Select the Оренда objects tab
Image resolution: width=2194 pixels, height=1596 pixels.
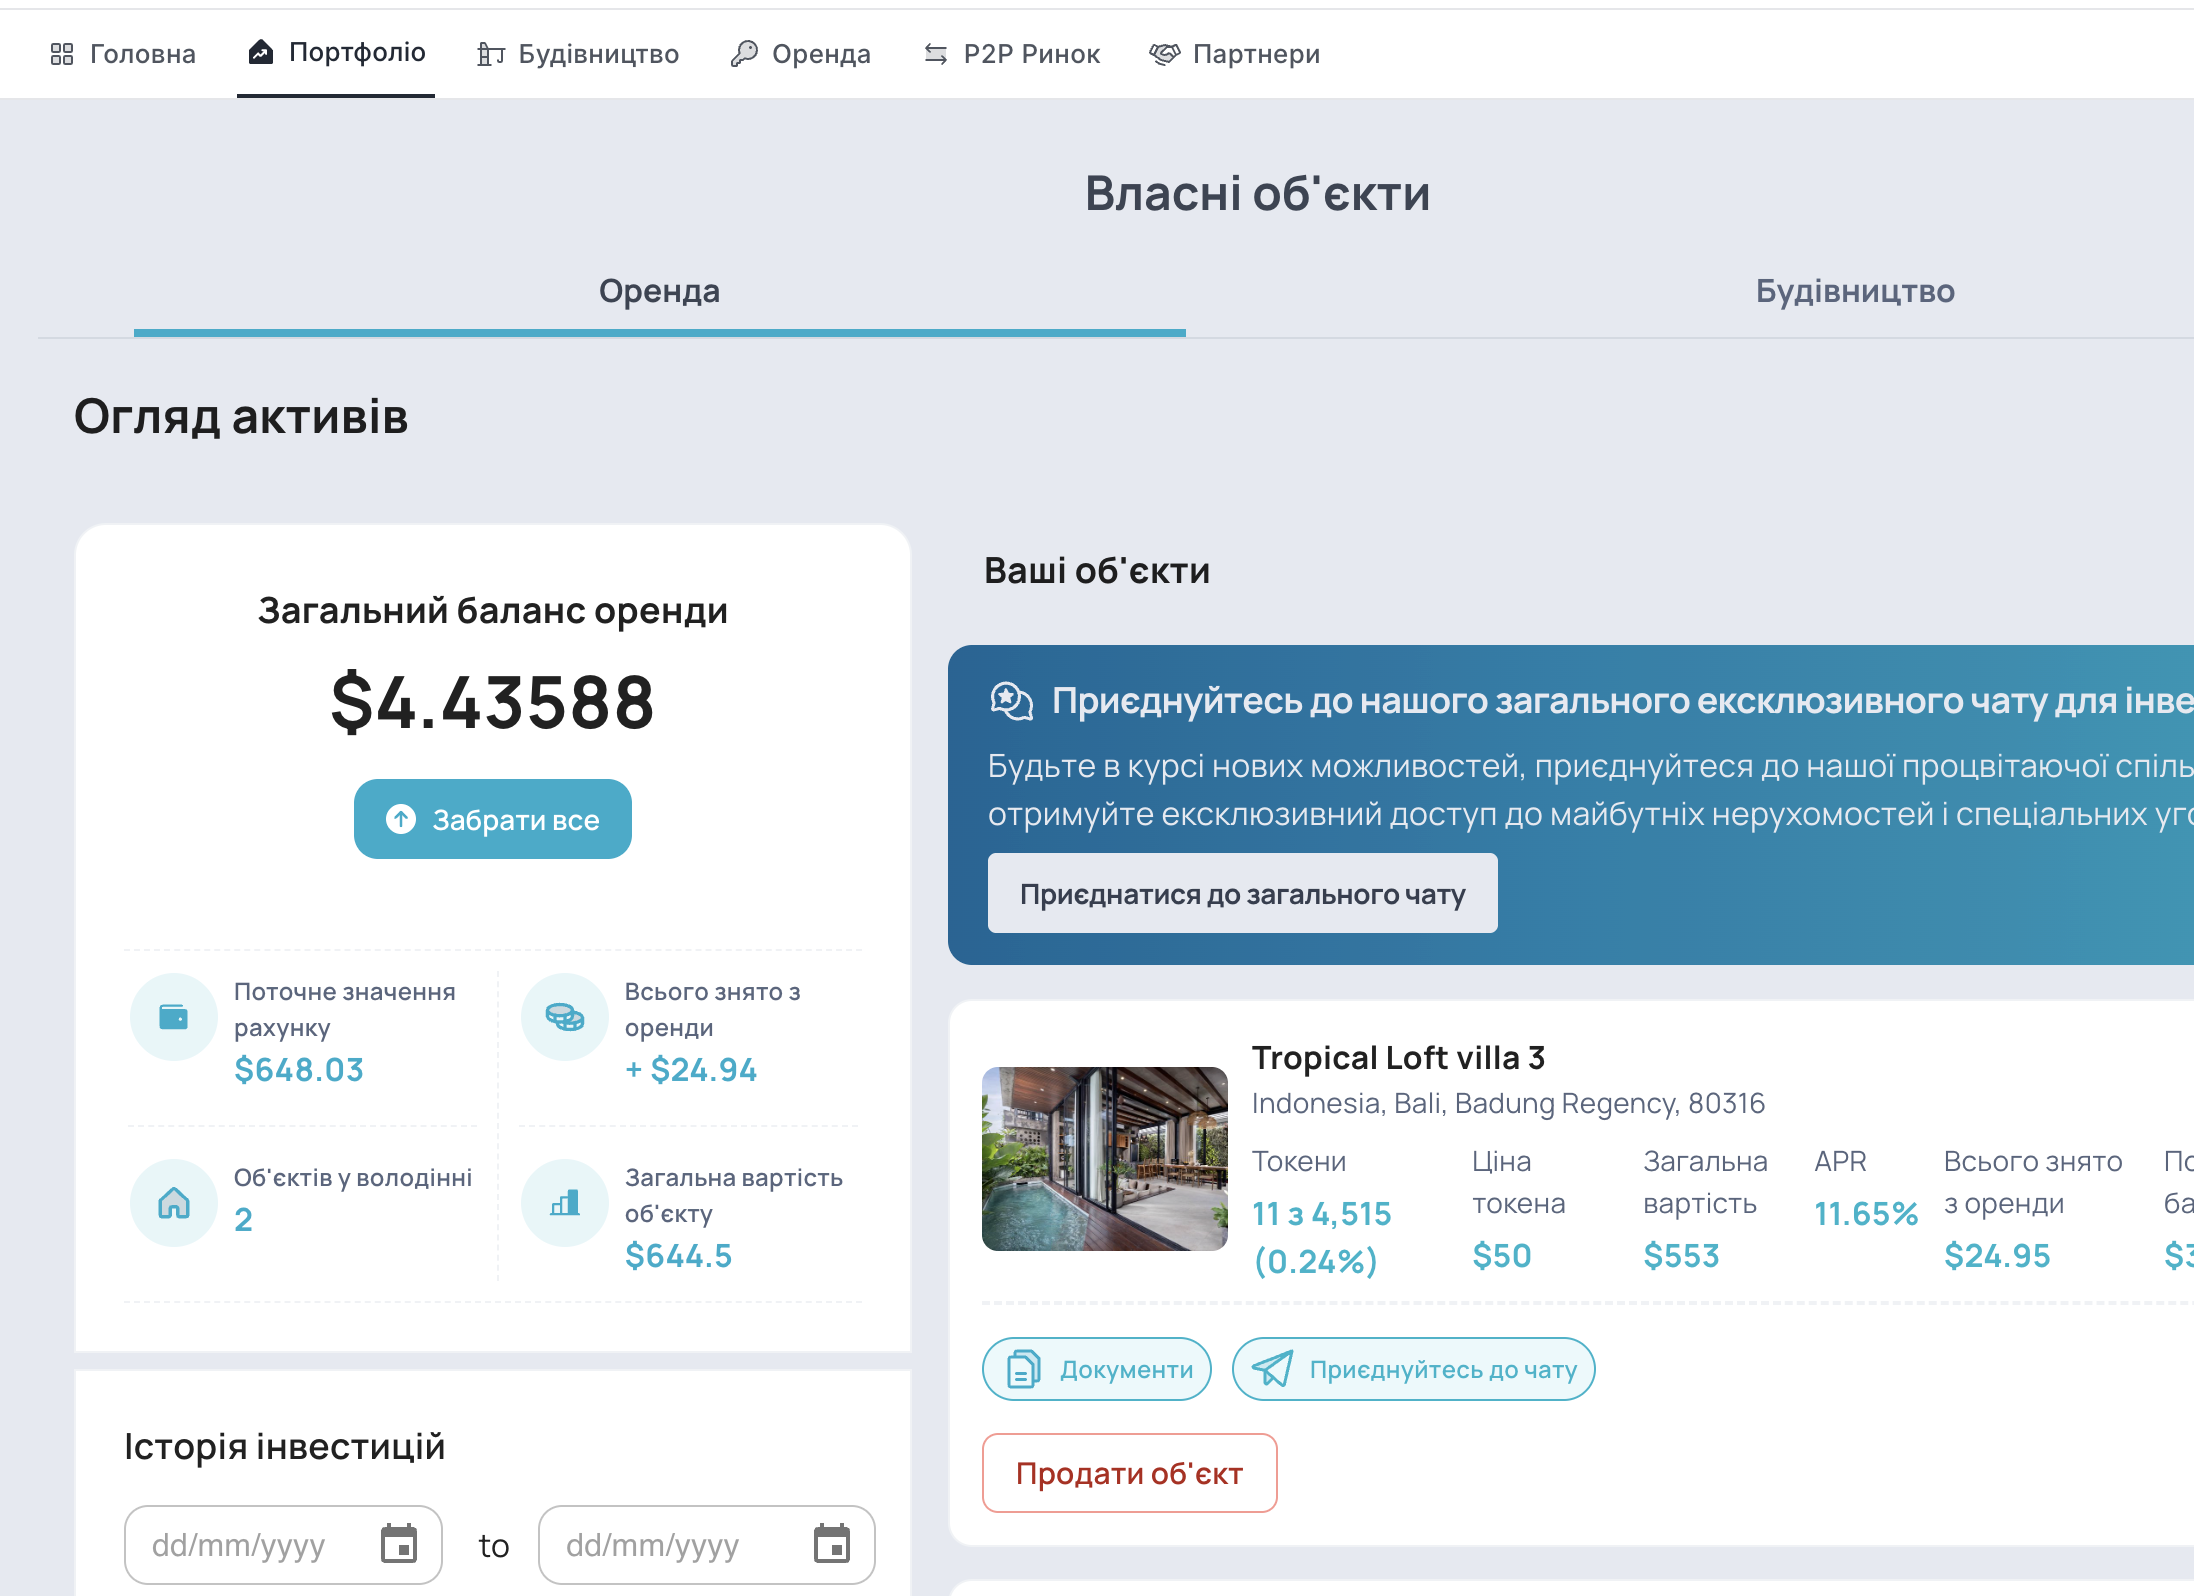coord(659,291)
